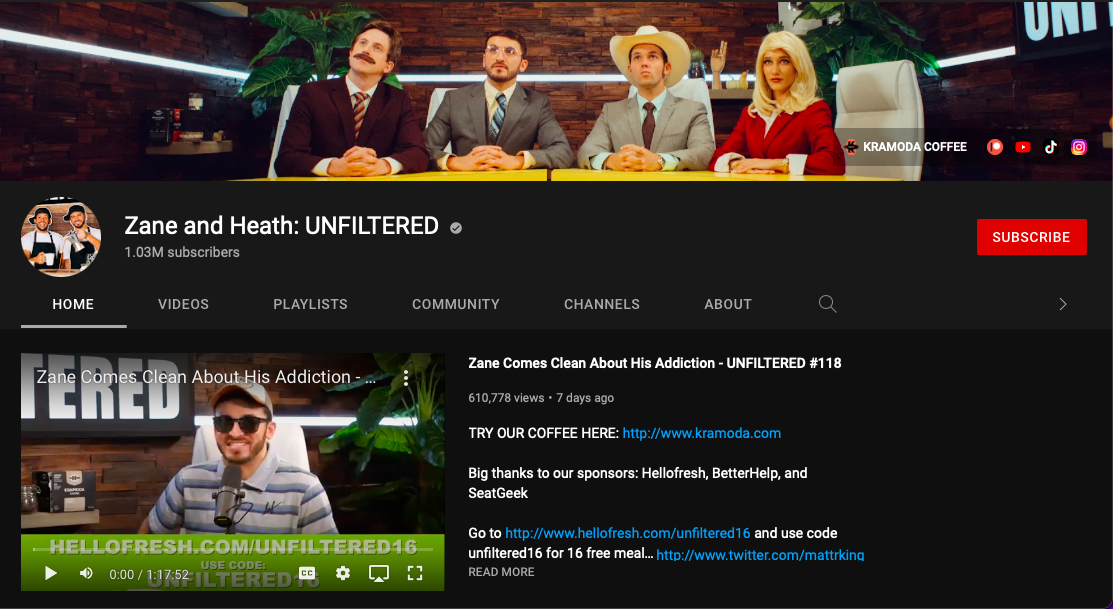Go to the COMMUNITY tab
Screen dimensions: 1113x609
(456, 304)
